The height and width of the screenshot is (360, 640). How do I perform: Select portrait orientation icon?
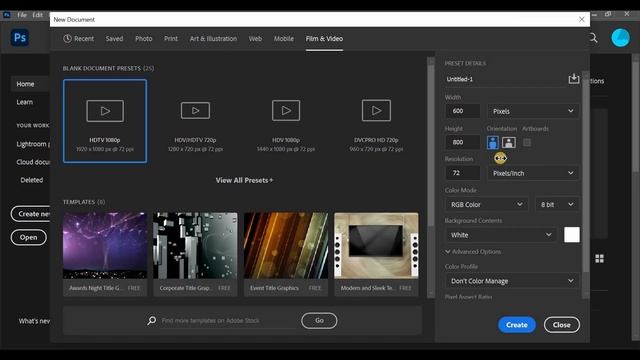click(x=493, y=142)
